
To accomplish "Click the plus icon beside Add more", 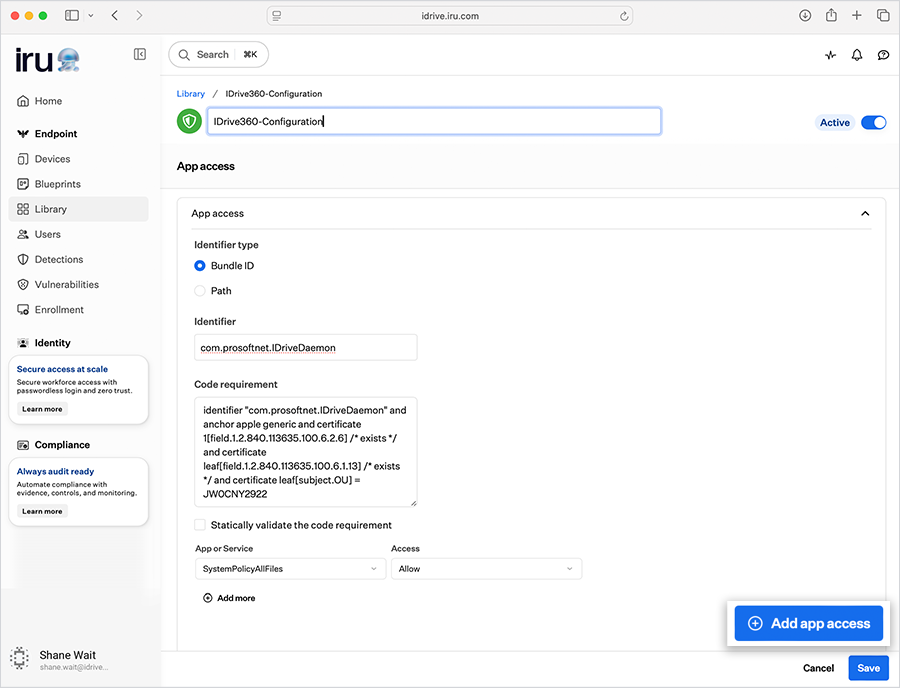I will (x=207, y=598).
